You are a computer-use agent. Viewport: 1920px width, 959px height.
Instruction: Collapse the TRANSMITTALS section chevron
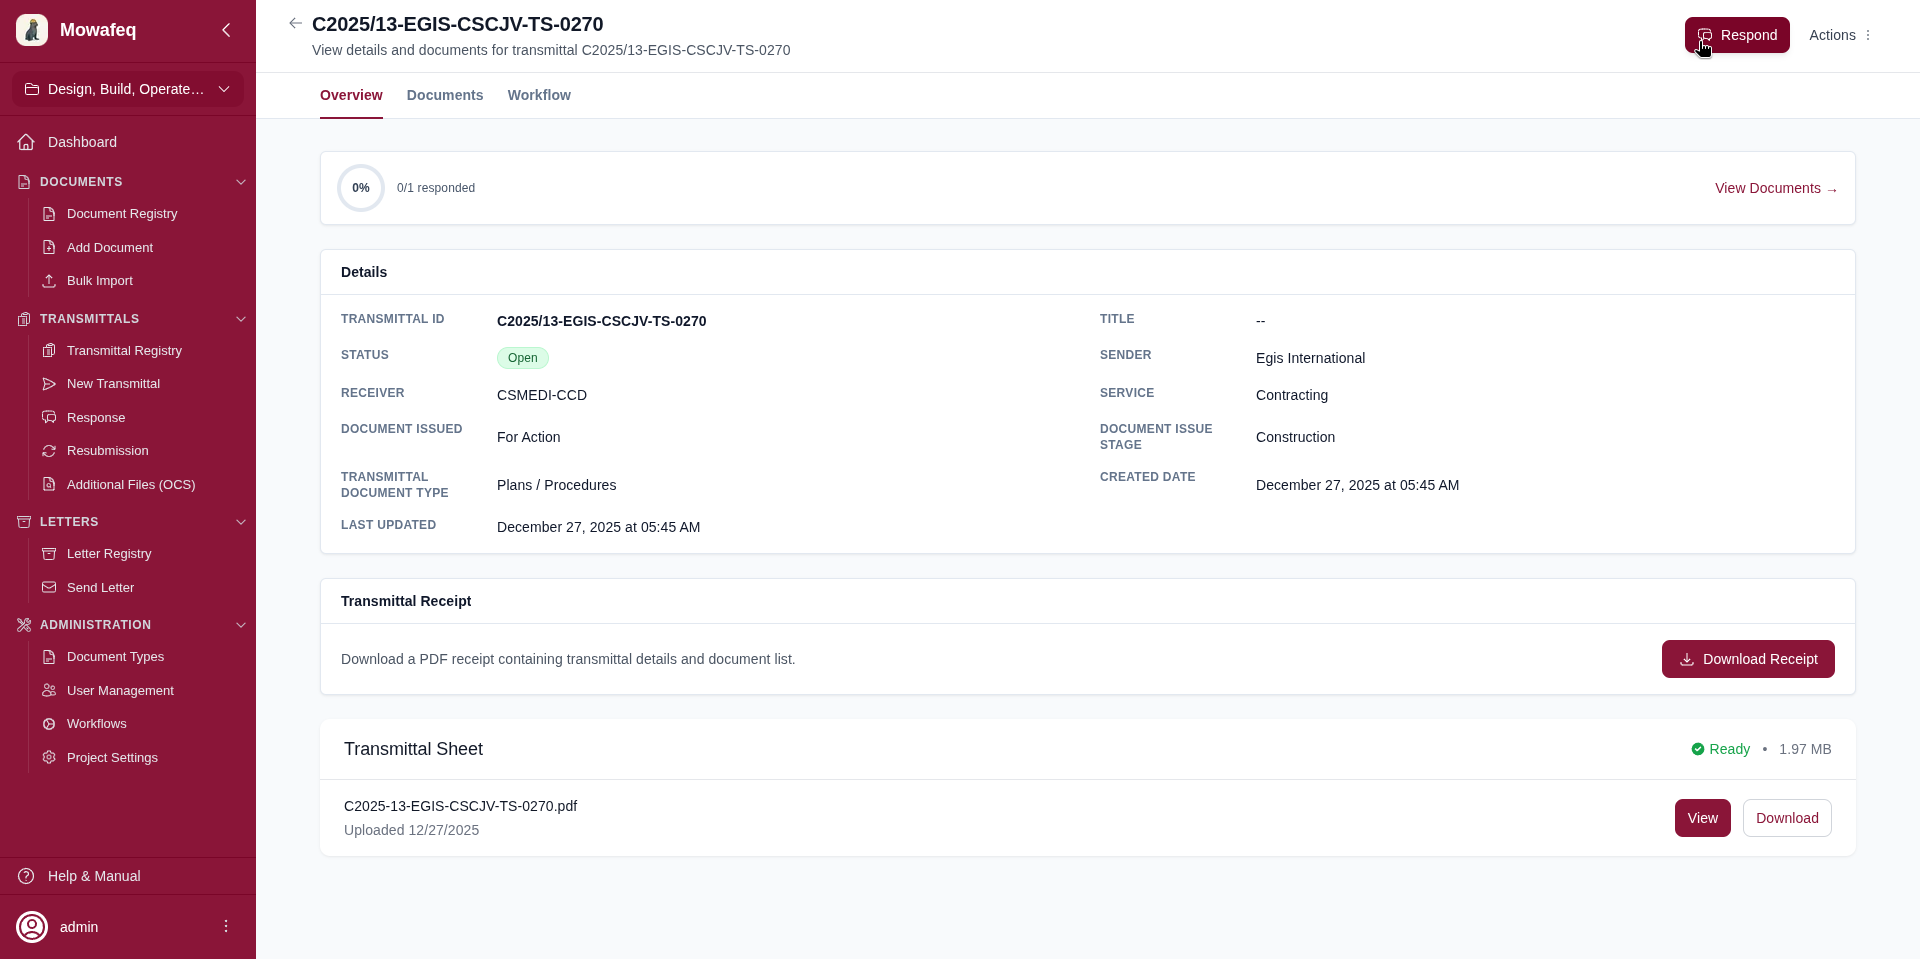[240, 319]
